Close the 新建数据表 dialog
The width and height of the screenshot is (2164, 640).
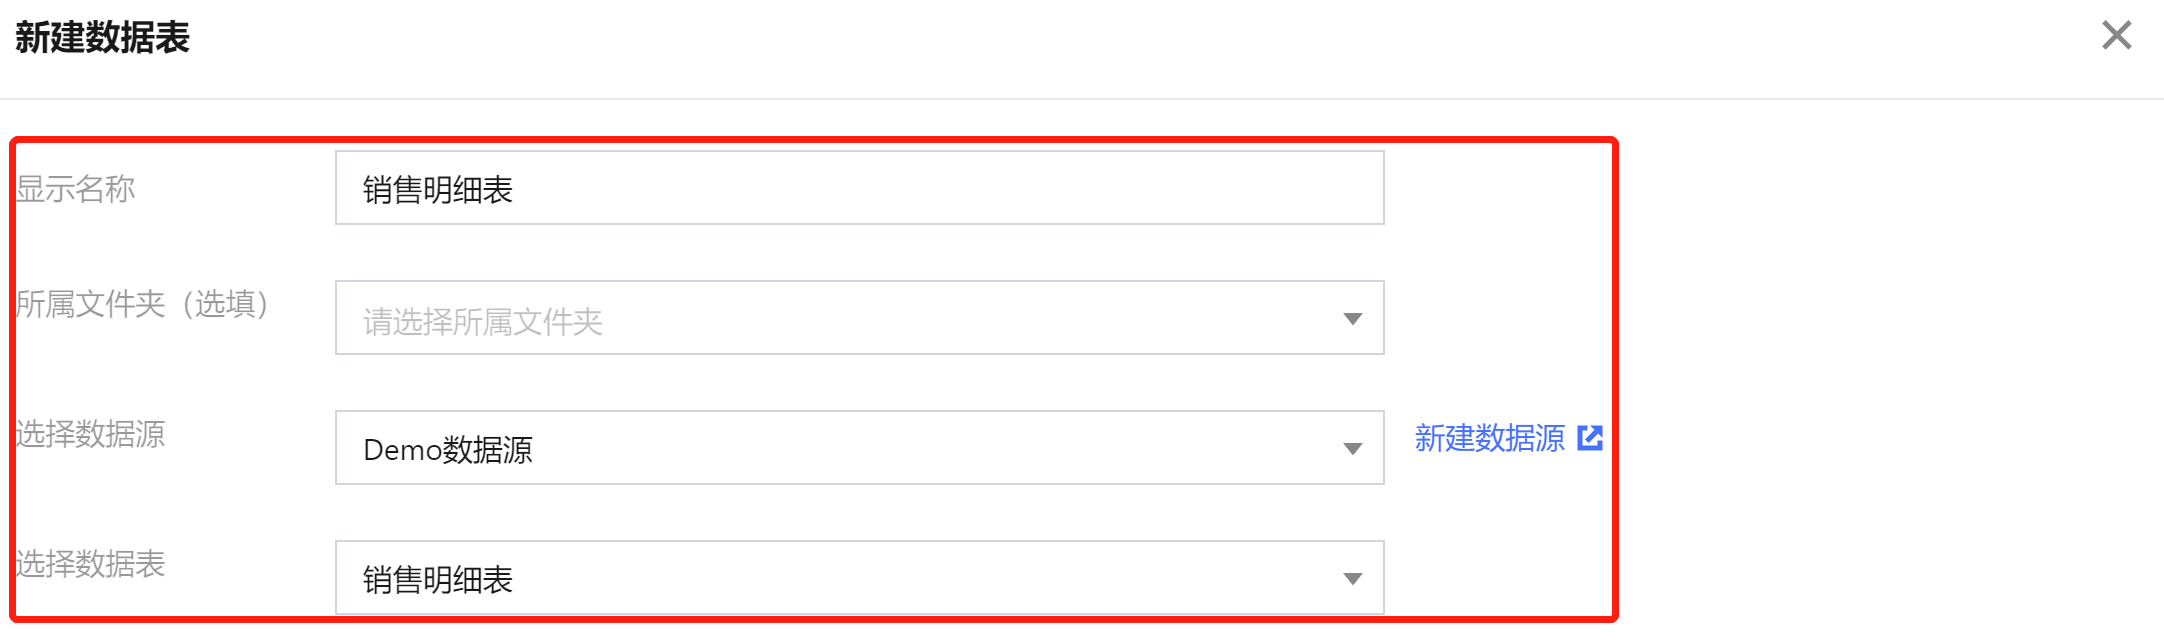point(2116,36)
